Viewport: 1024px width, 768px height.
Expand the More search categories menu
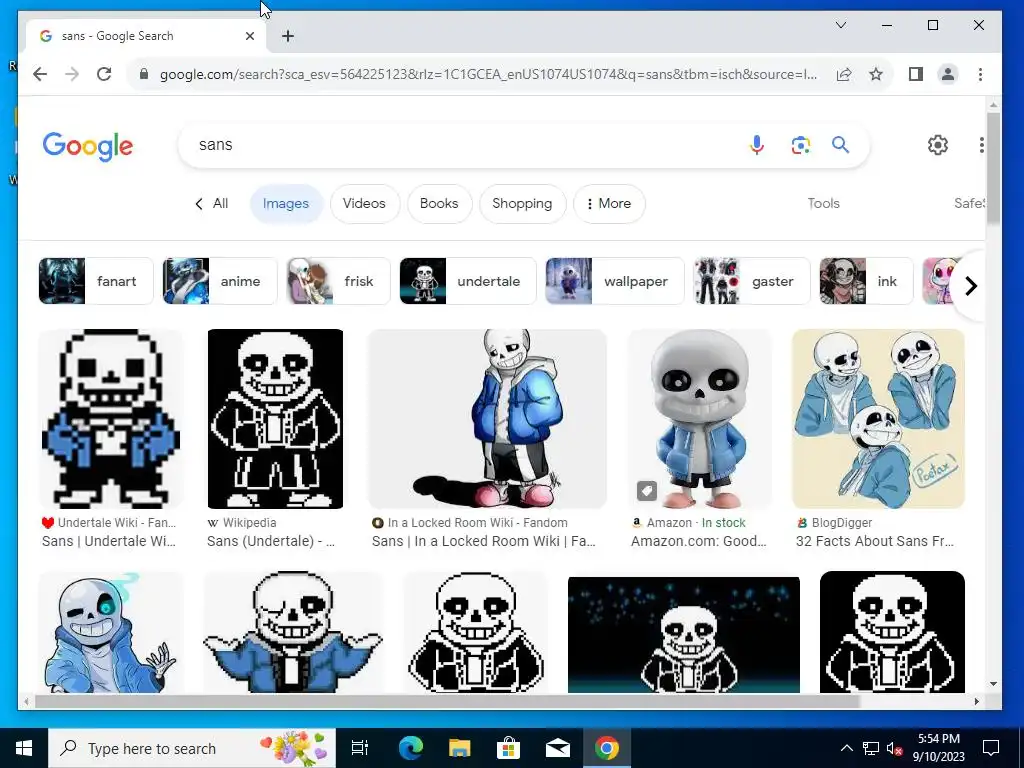[609, 204]
